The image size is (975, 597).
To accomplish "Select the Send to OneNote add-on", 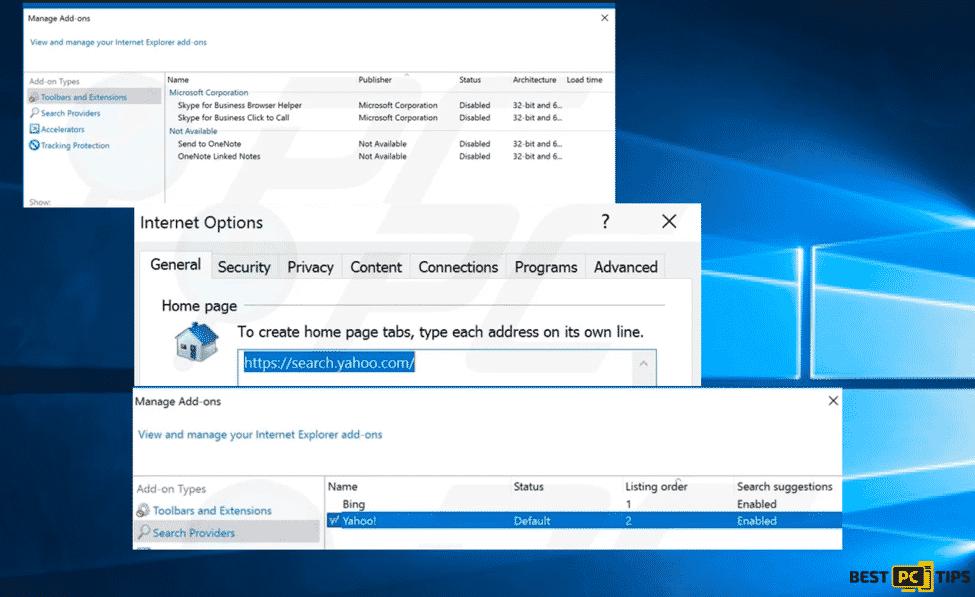I will click(x=209, y=144).
